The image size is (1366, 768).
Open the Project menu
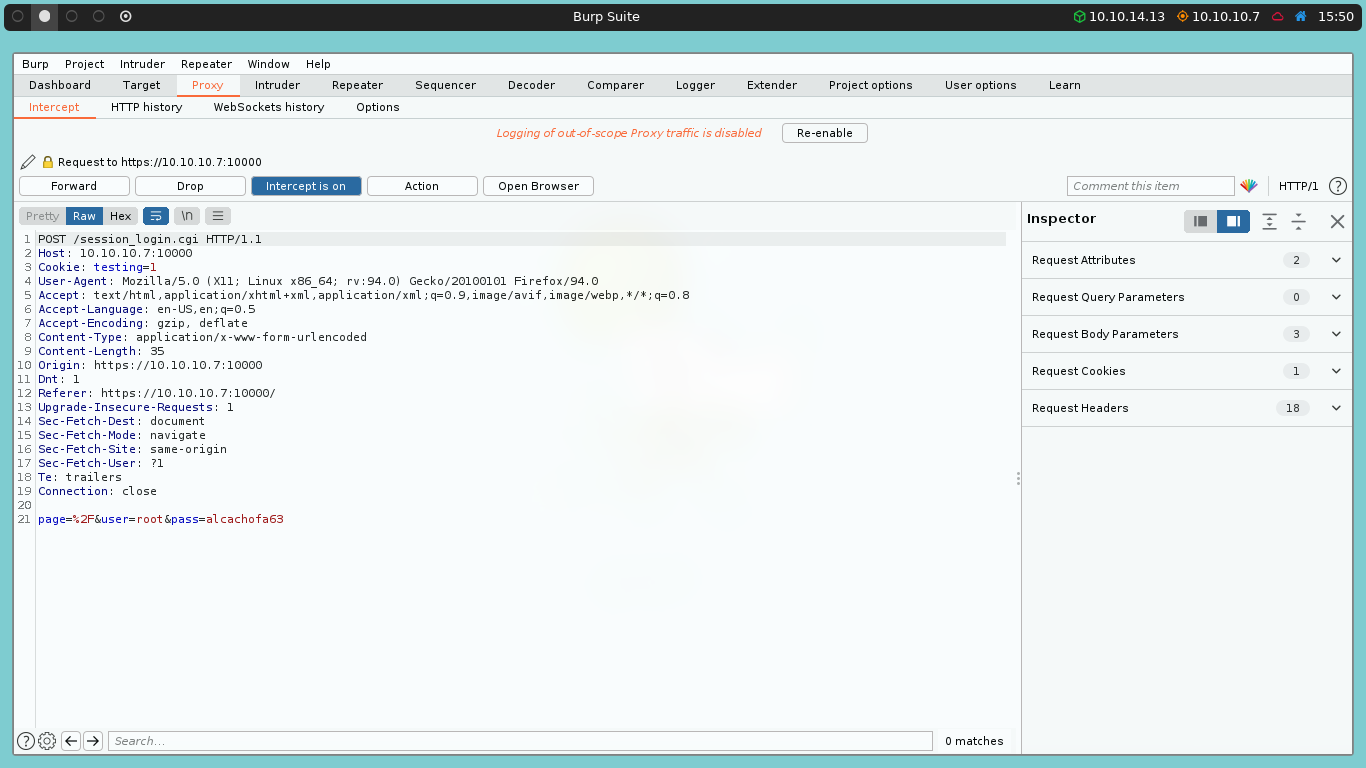coord(85,64)
